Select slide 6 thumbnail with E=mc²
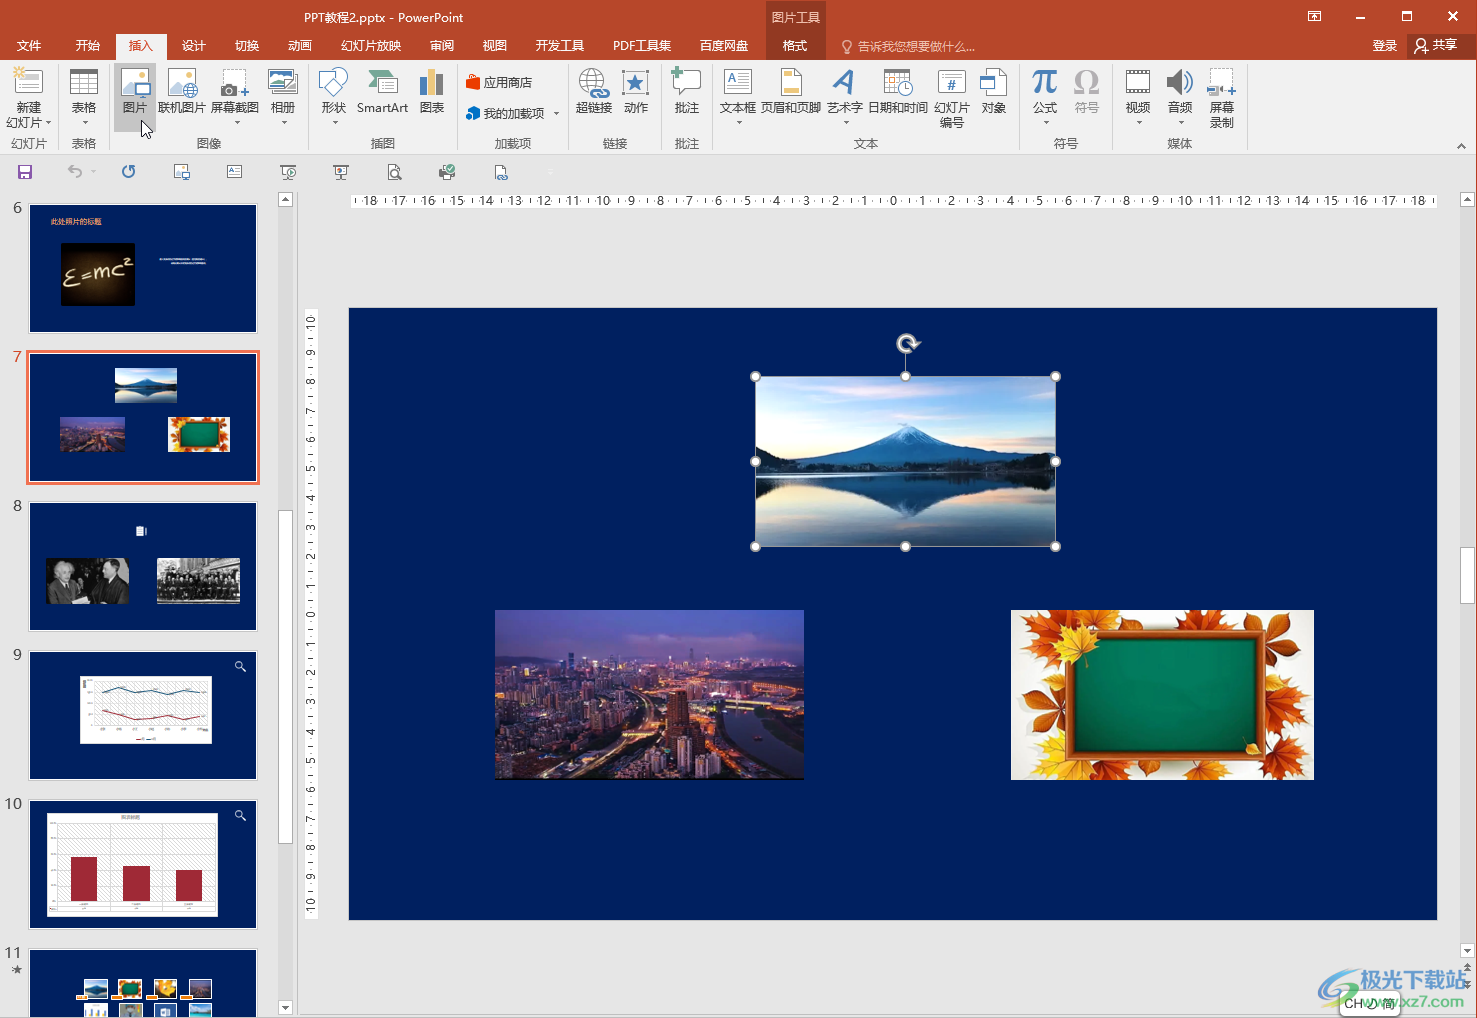Viewport: 1477px width, 1018px height. [143, 268]
